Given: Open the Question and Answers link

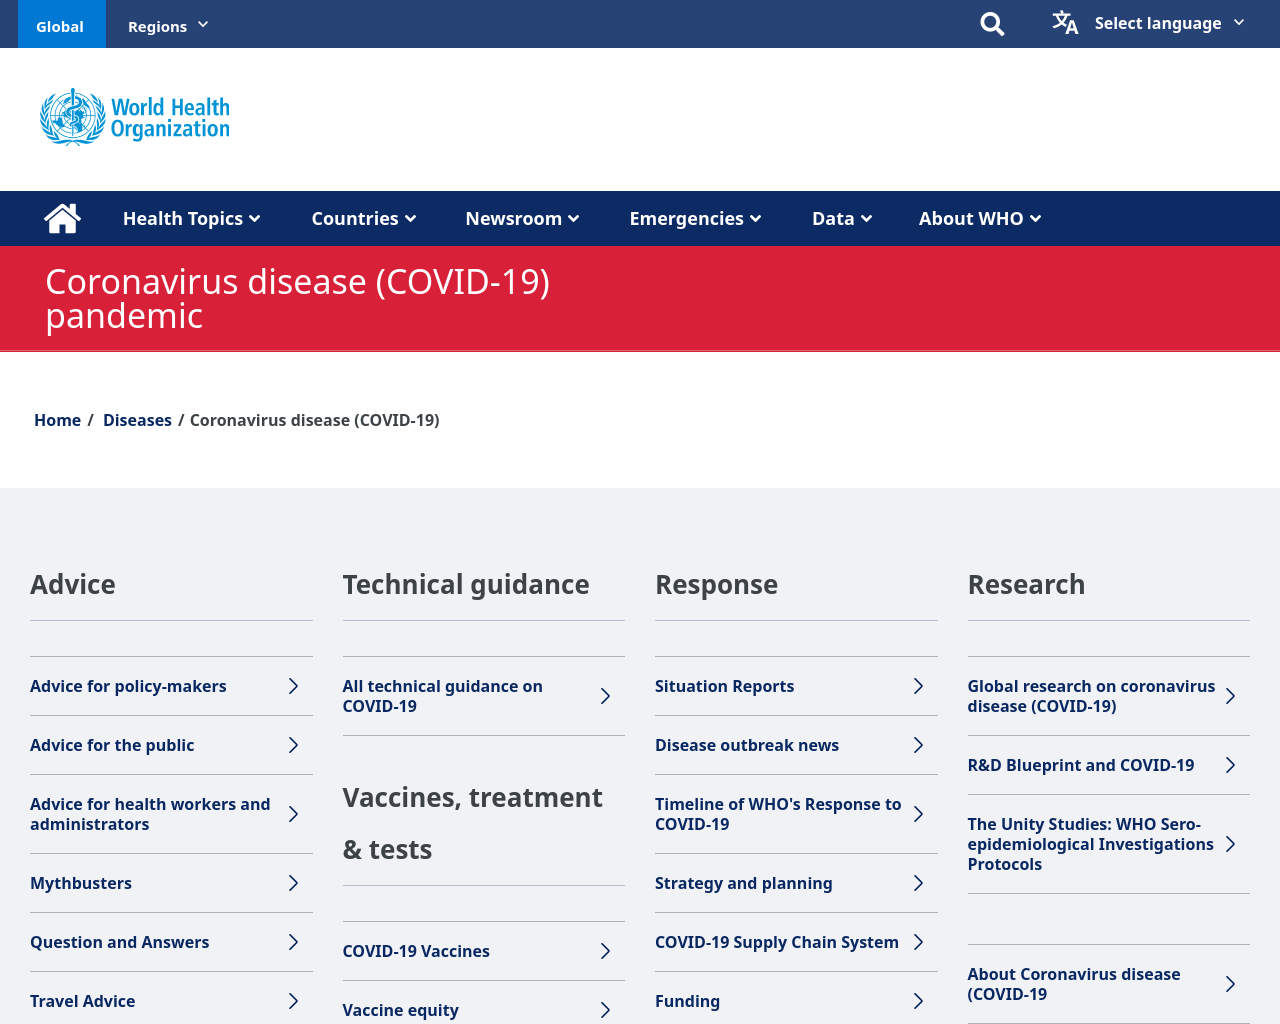Looking at the screenshot, I should click(x=119, y=942).
